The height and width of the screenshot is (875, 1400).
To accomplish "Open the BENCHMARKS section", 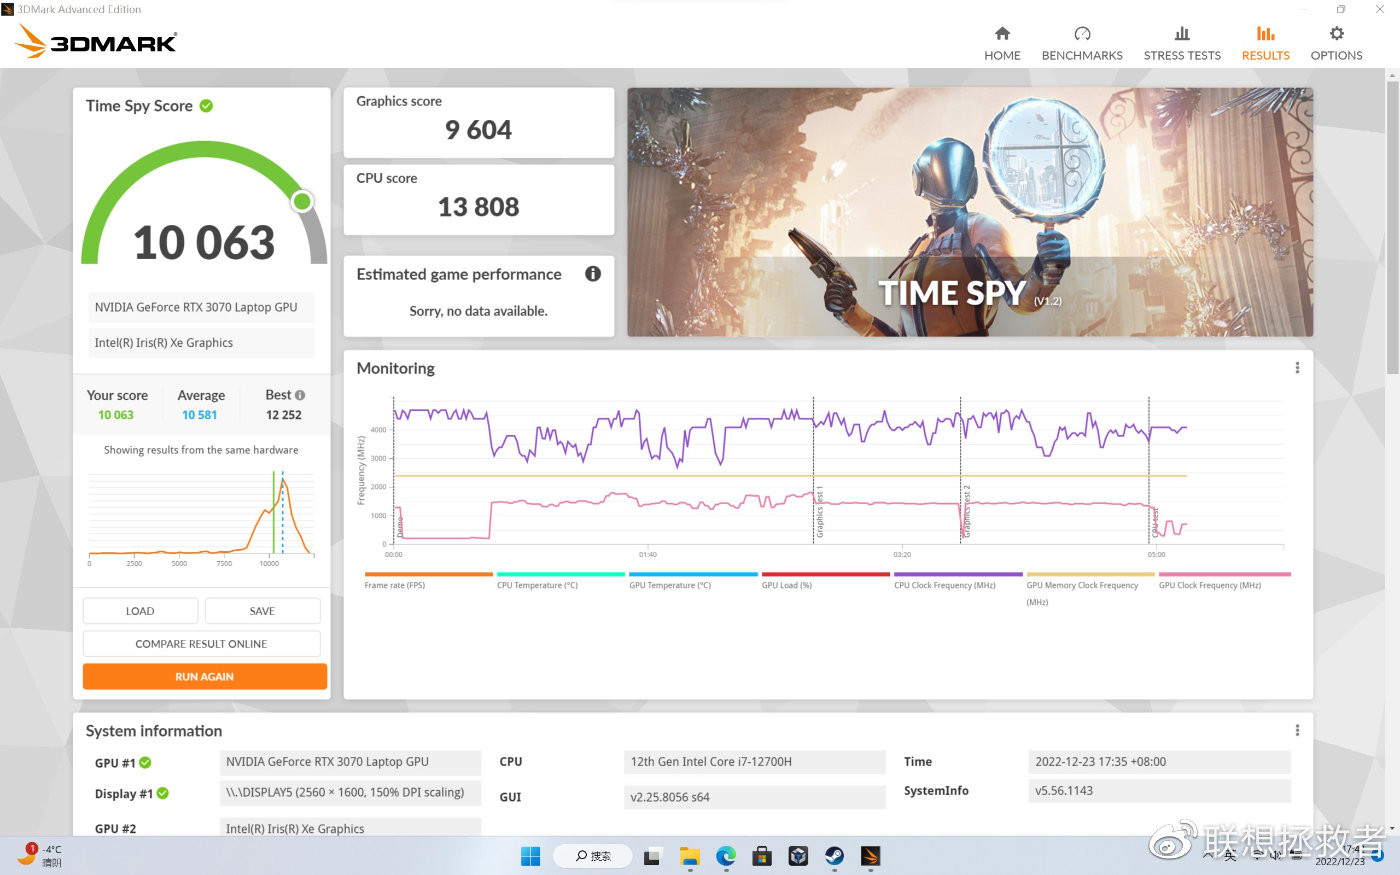I will click(1082, 44).
